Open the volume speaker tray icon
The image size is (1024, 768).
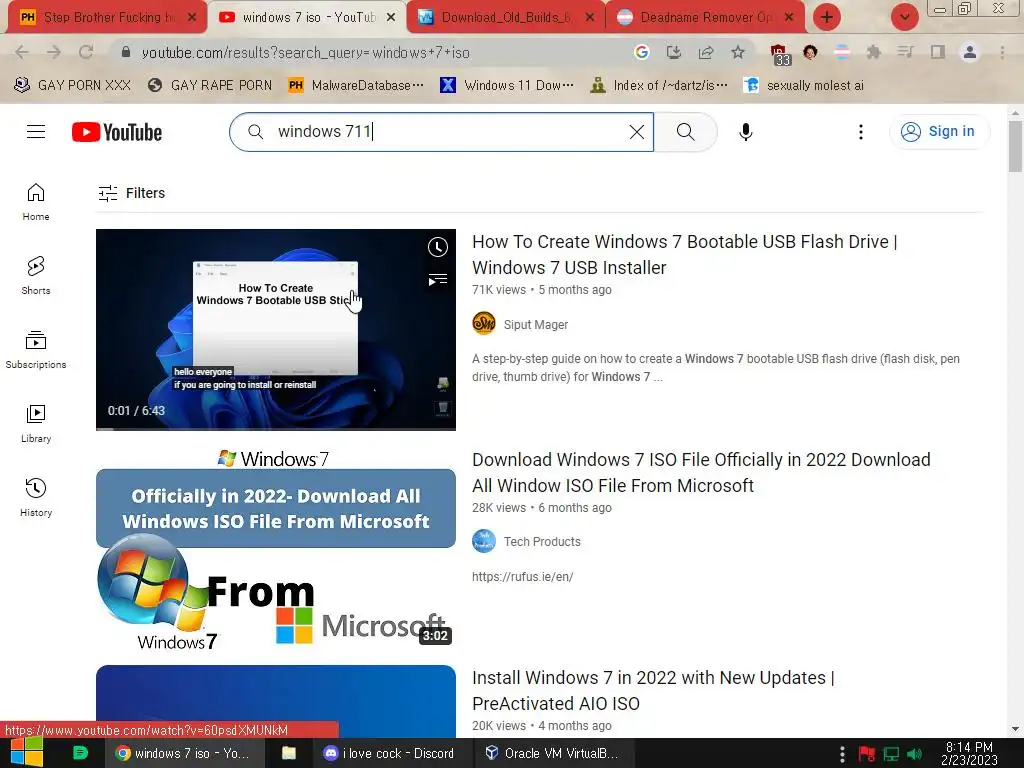(914, 754)
